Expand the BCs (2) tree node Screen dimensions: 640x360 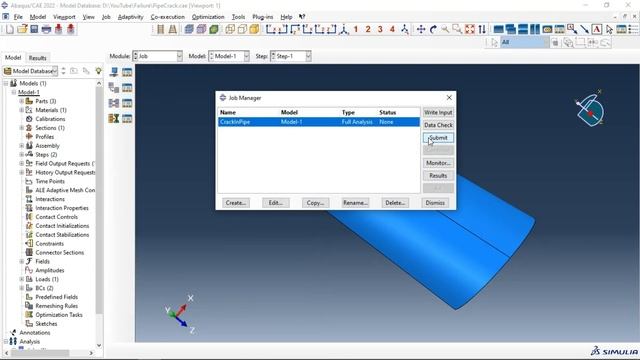[x=22, y=288]
